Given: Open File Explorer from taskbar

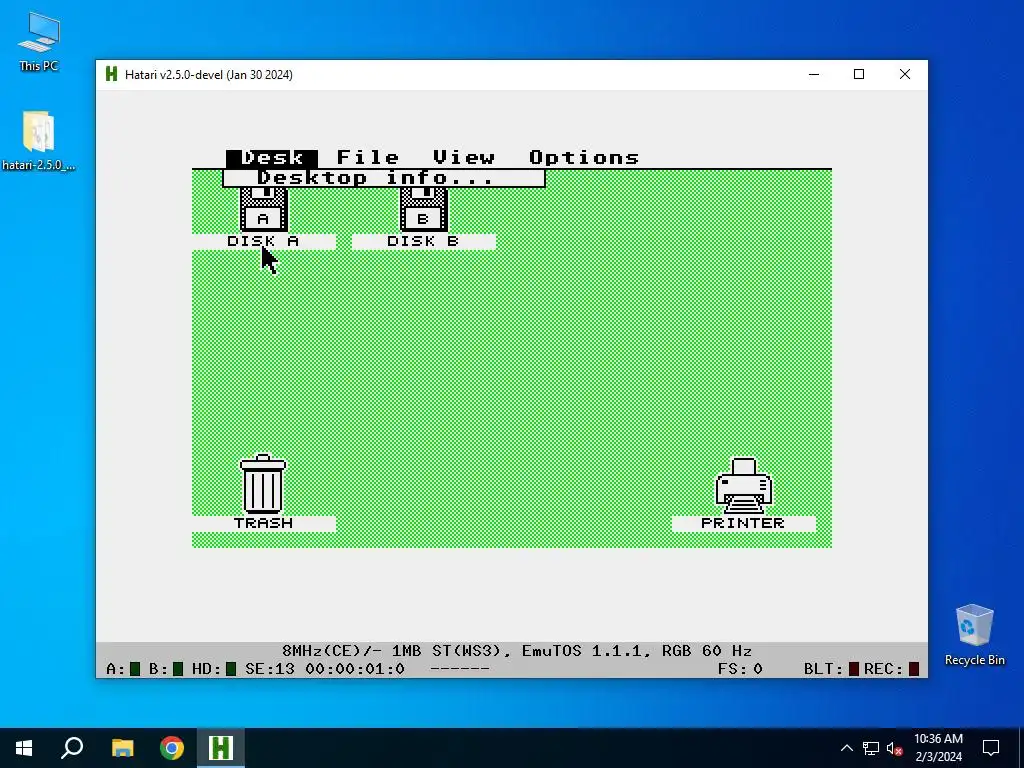Looking at the screenshot, I should [x=122, y=748].
